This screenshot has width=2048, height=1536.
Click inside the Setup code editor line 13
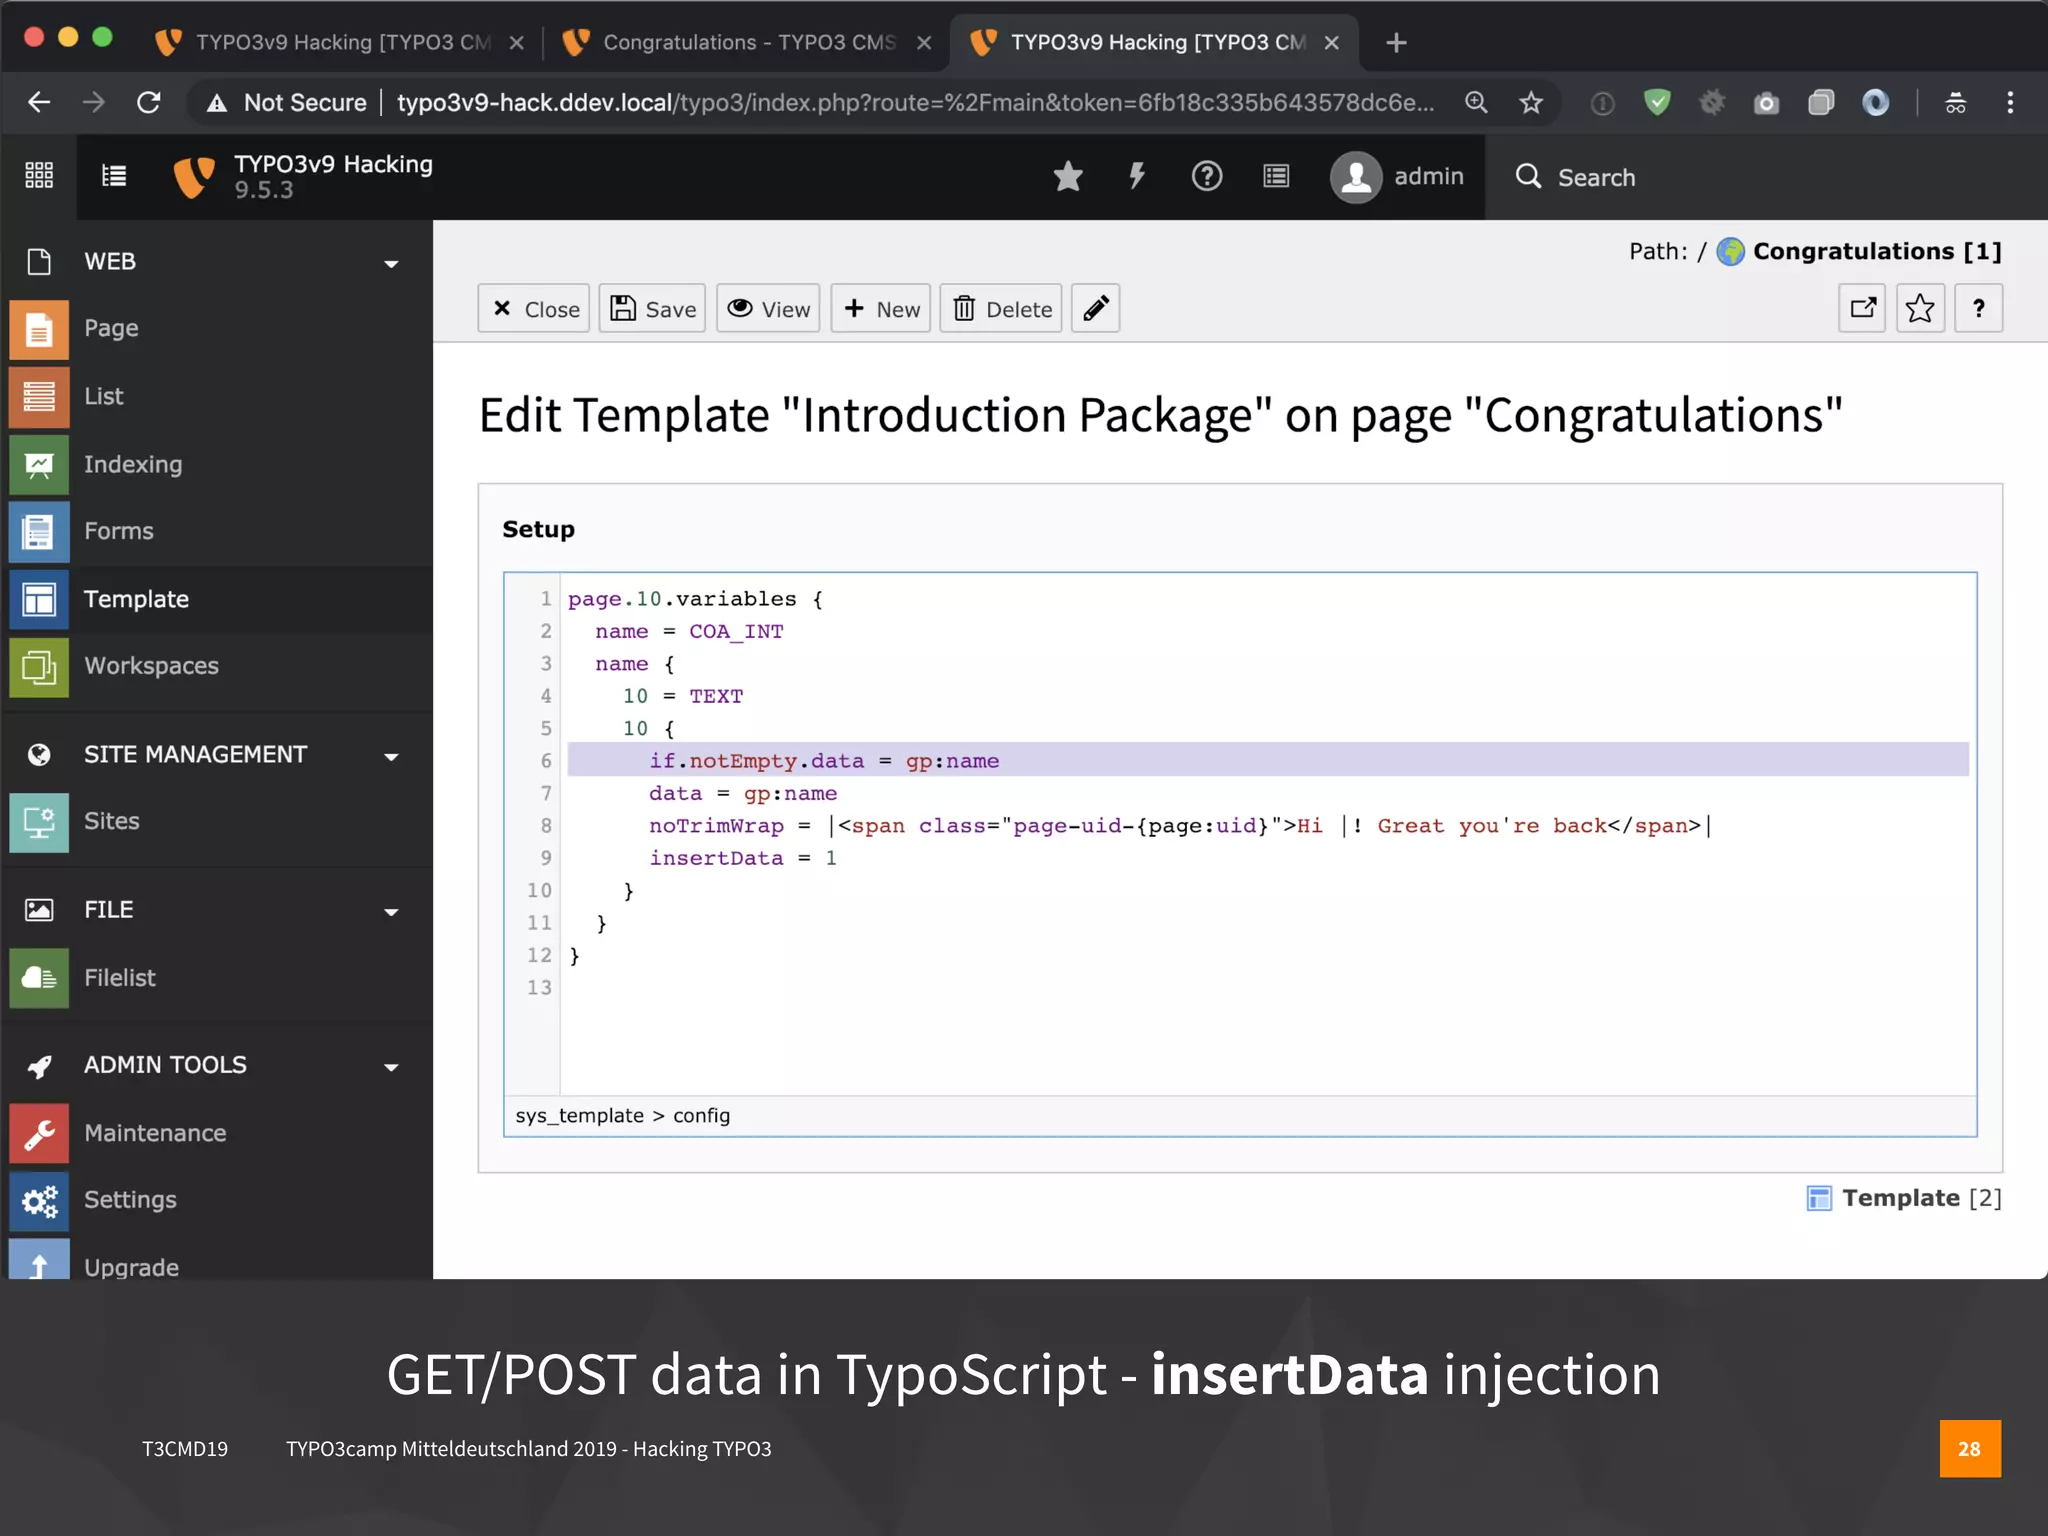1268,988
